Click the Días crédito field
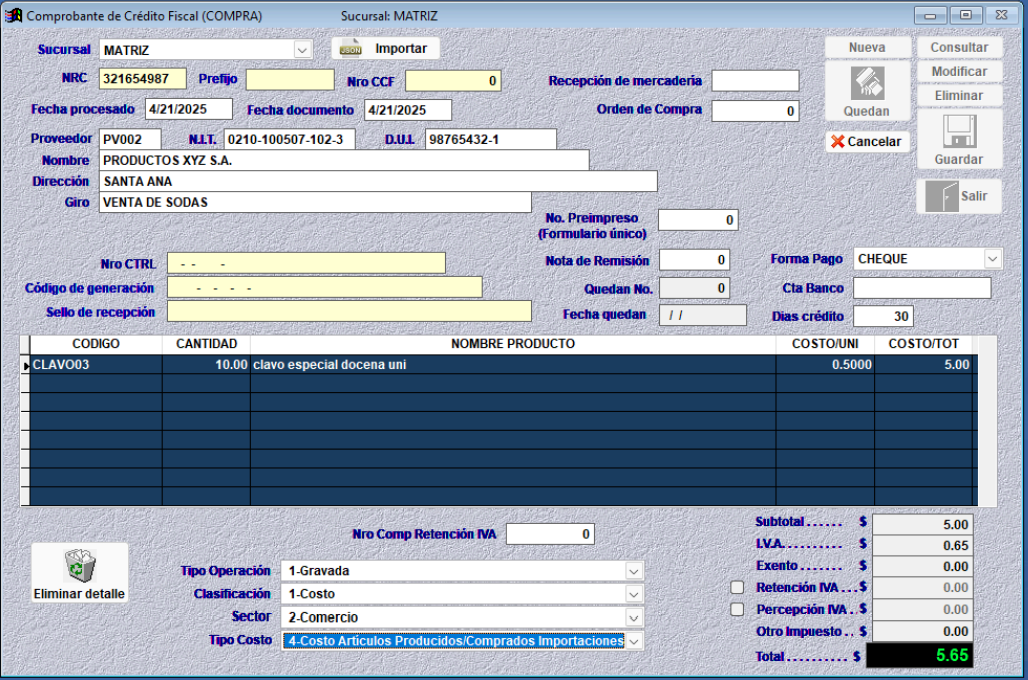The width and height of the screenshot is (1028, 680). click(883, 316)
